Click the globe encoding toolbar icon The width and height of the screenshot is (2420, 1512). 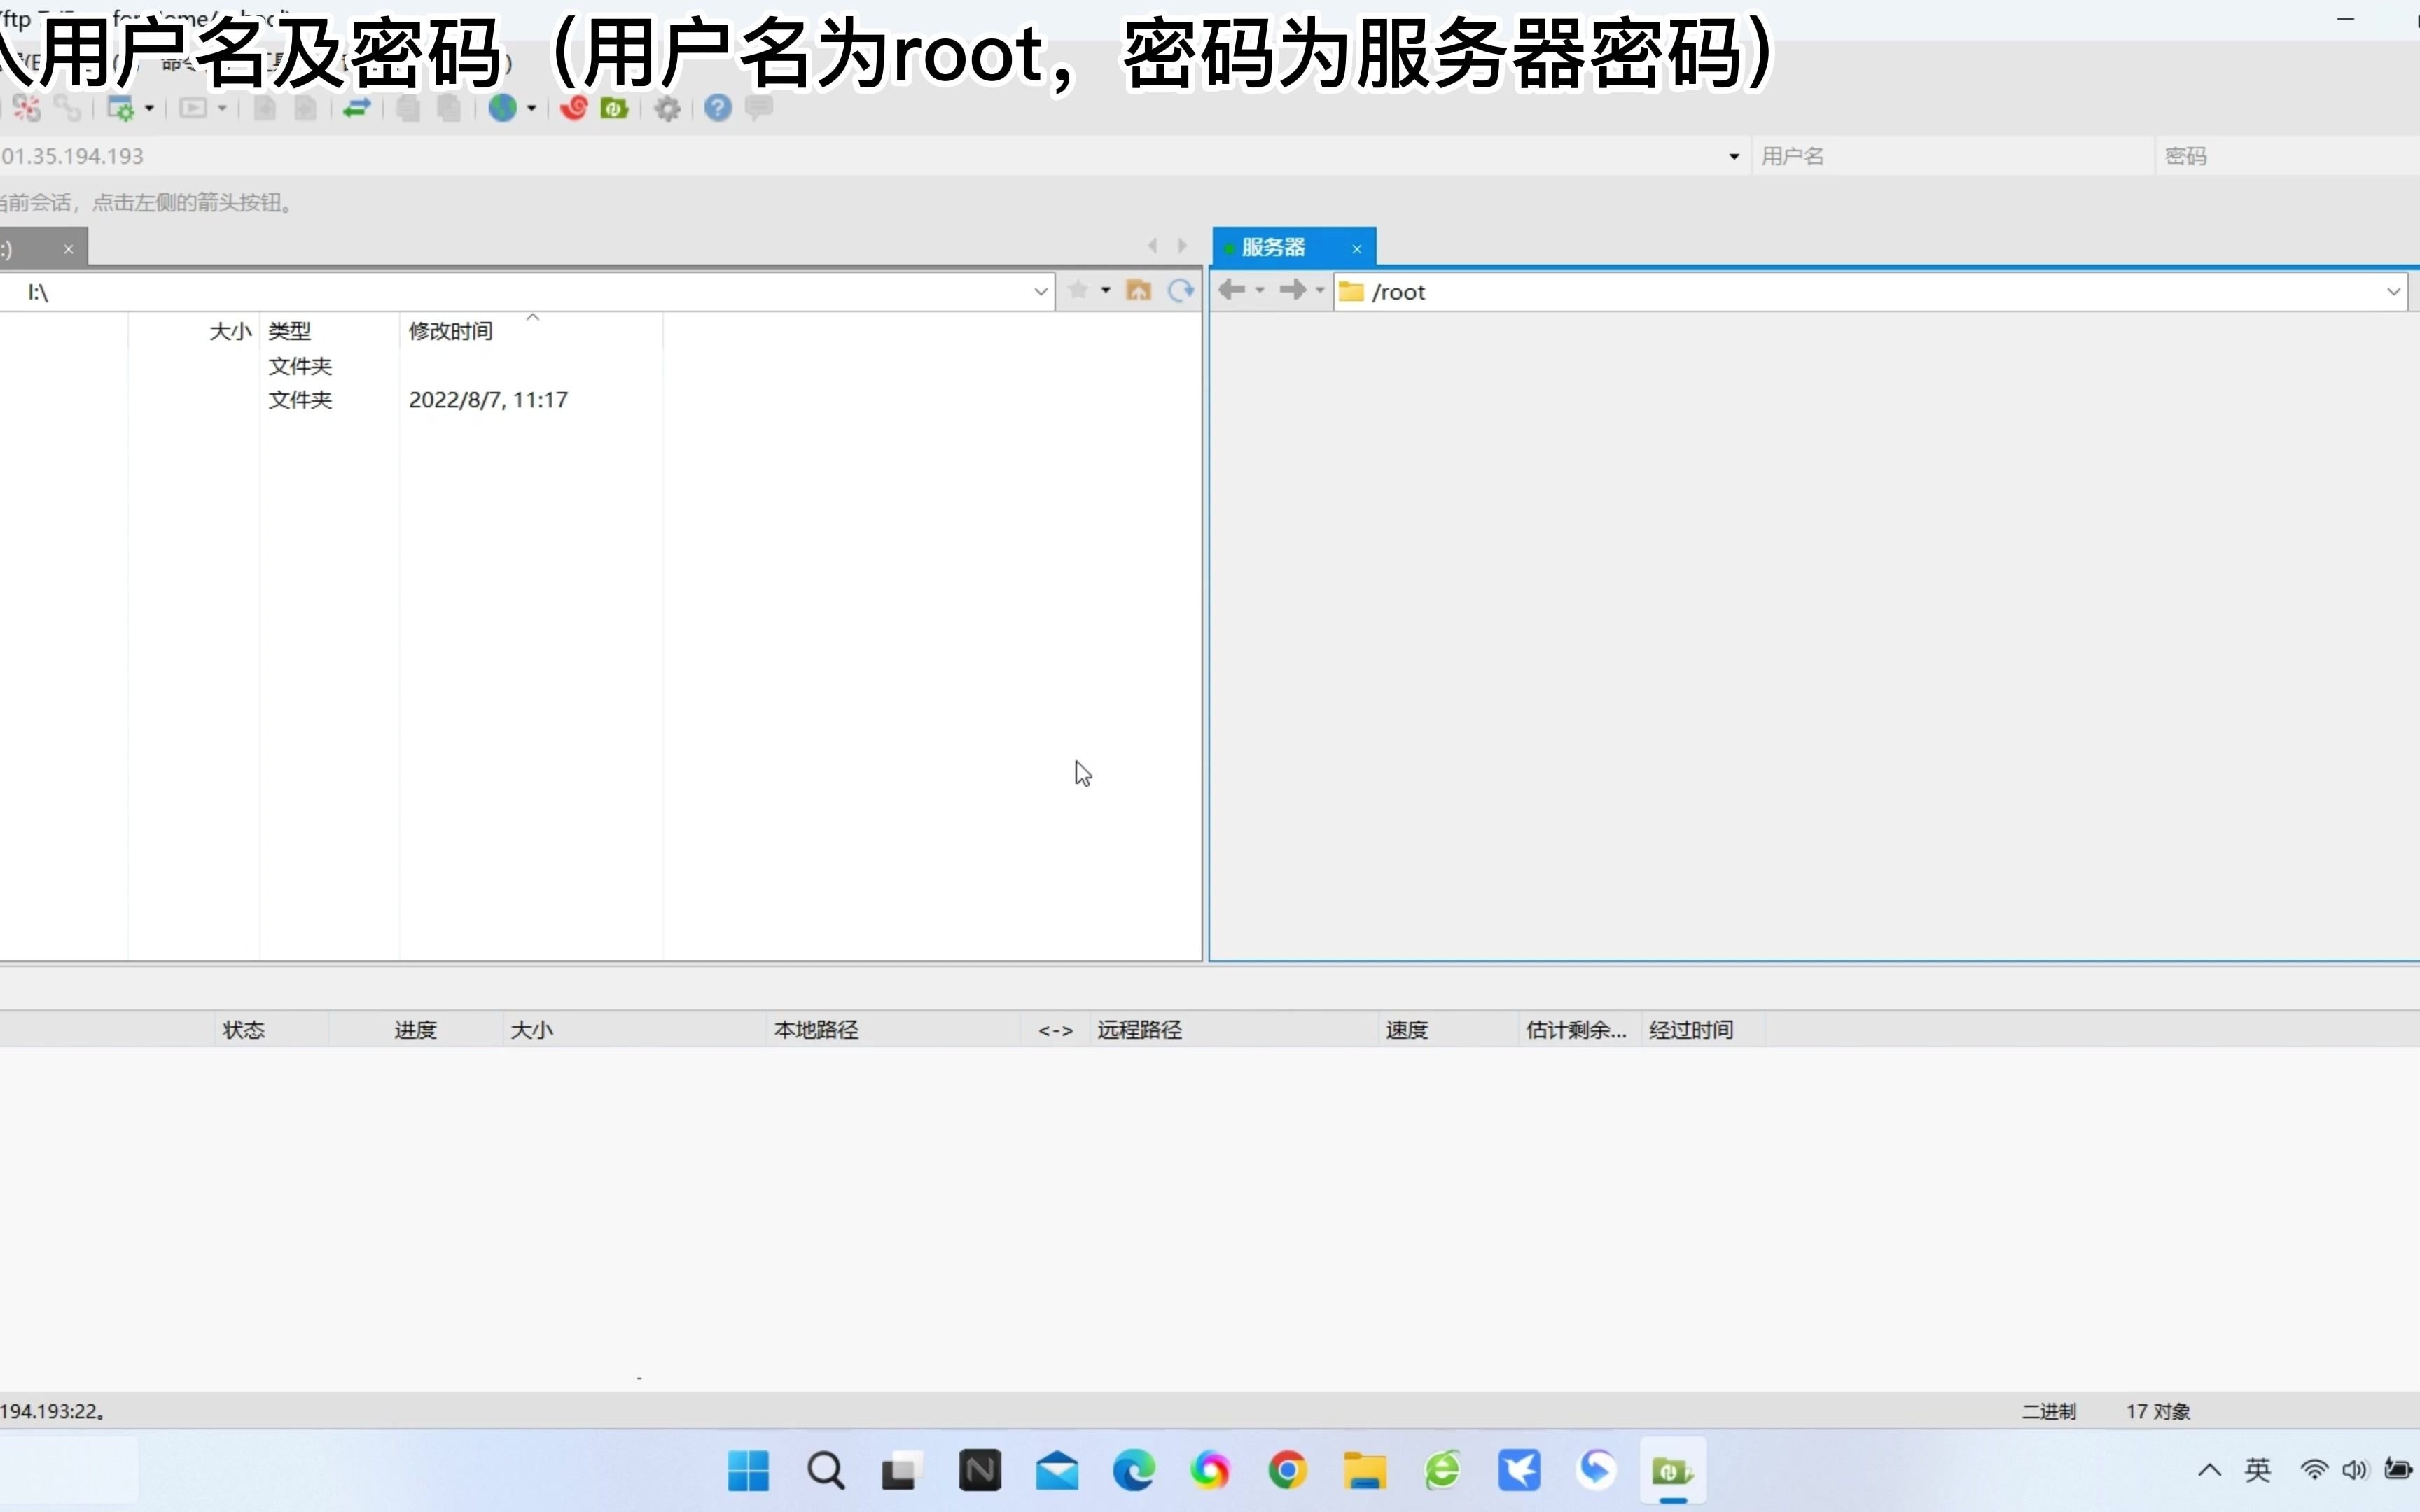click(503, 108)
